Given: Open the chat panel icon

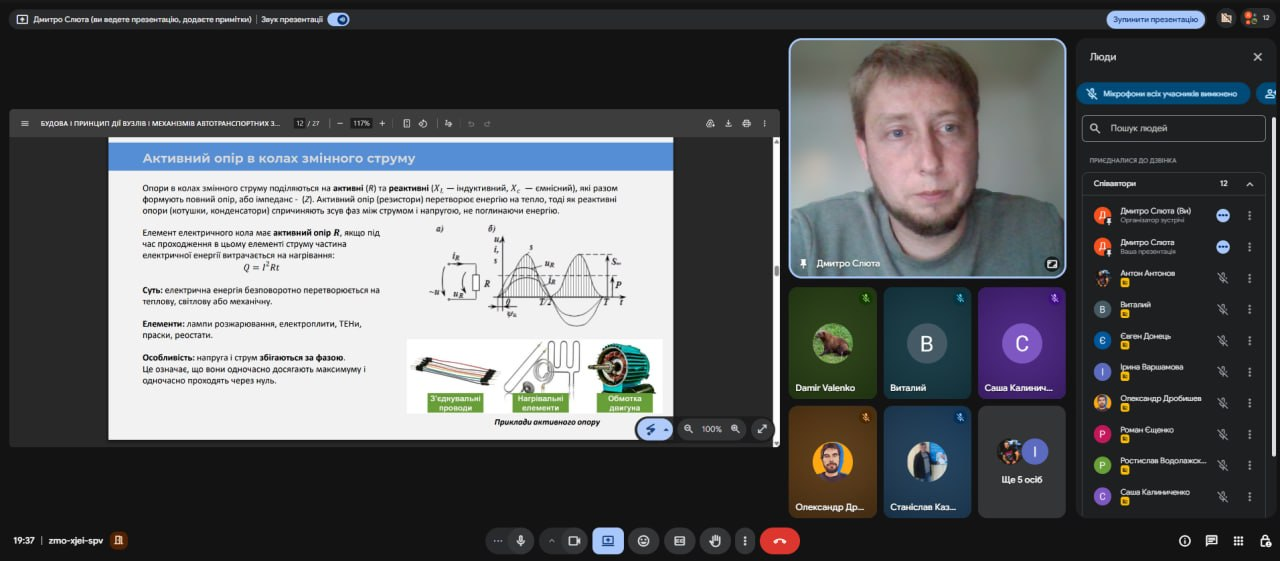Looking at the screenshot, I should (x=1211, y=541).
